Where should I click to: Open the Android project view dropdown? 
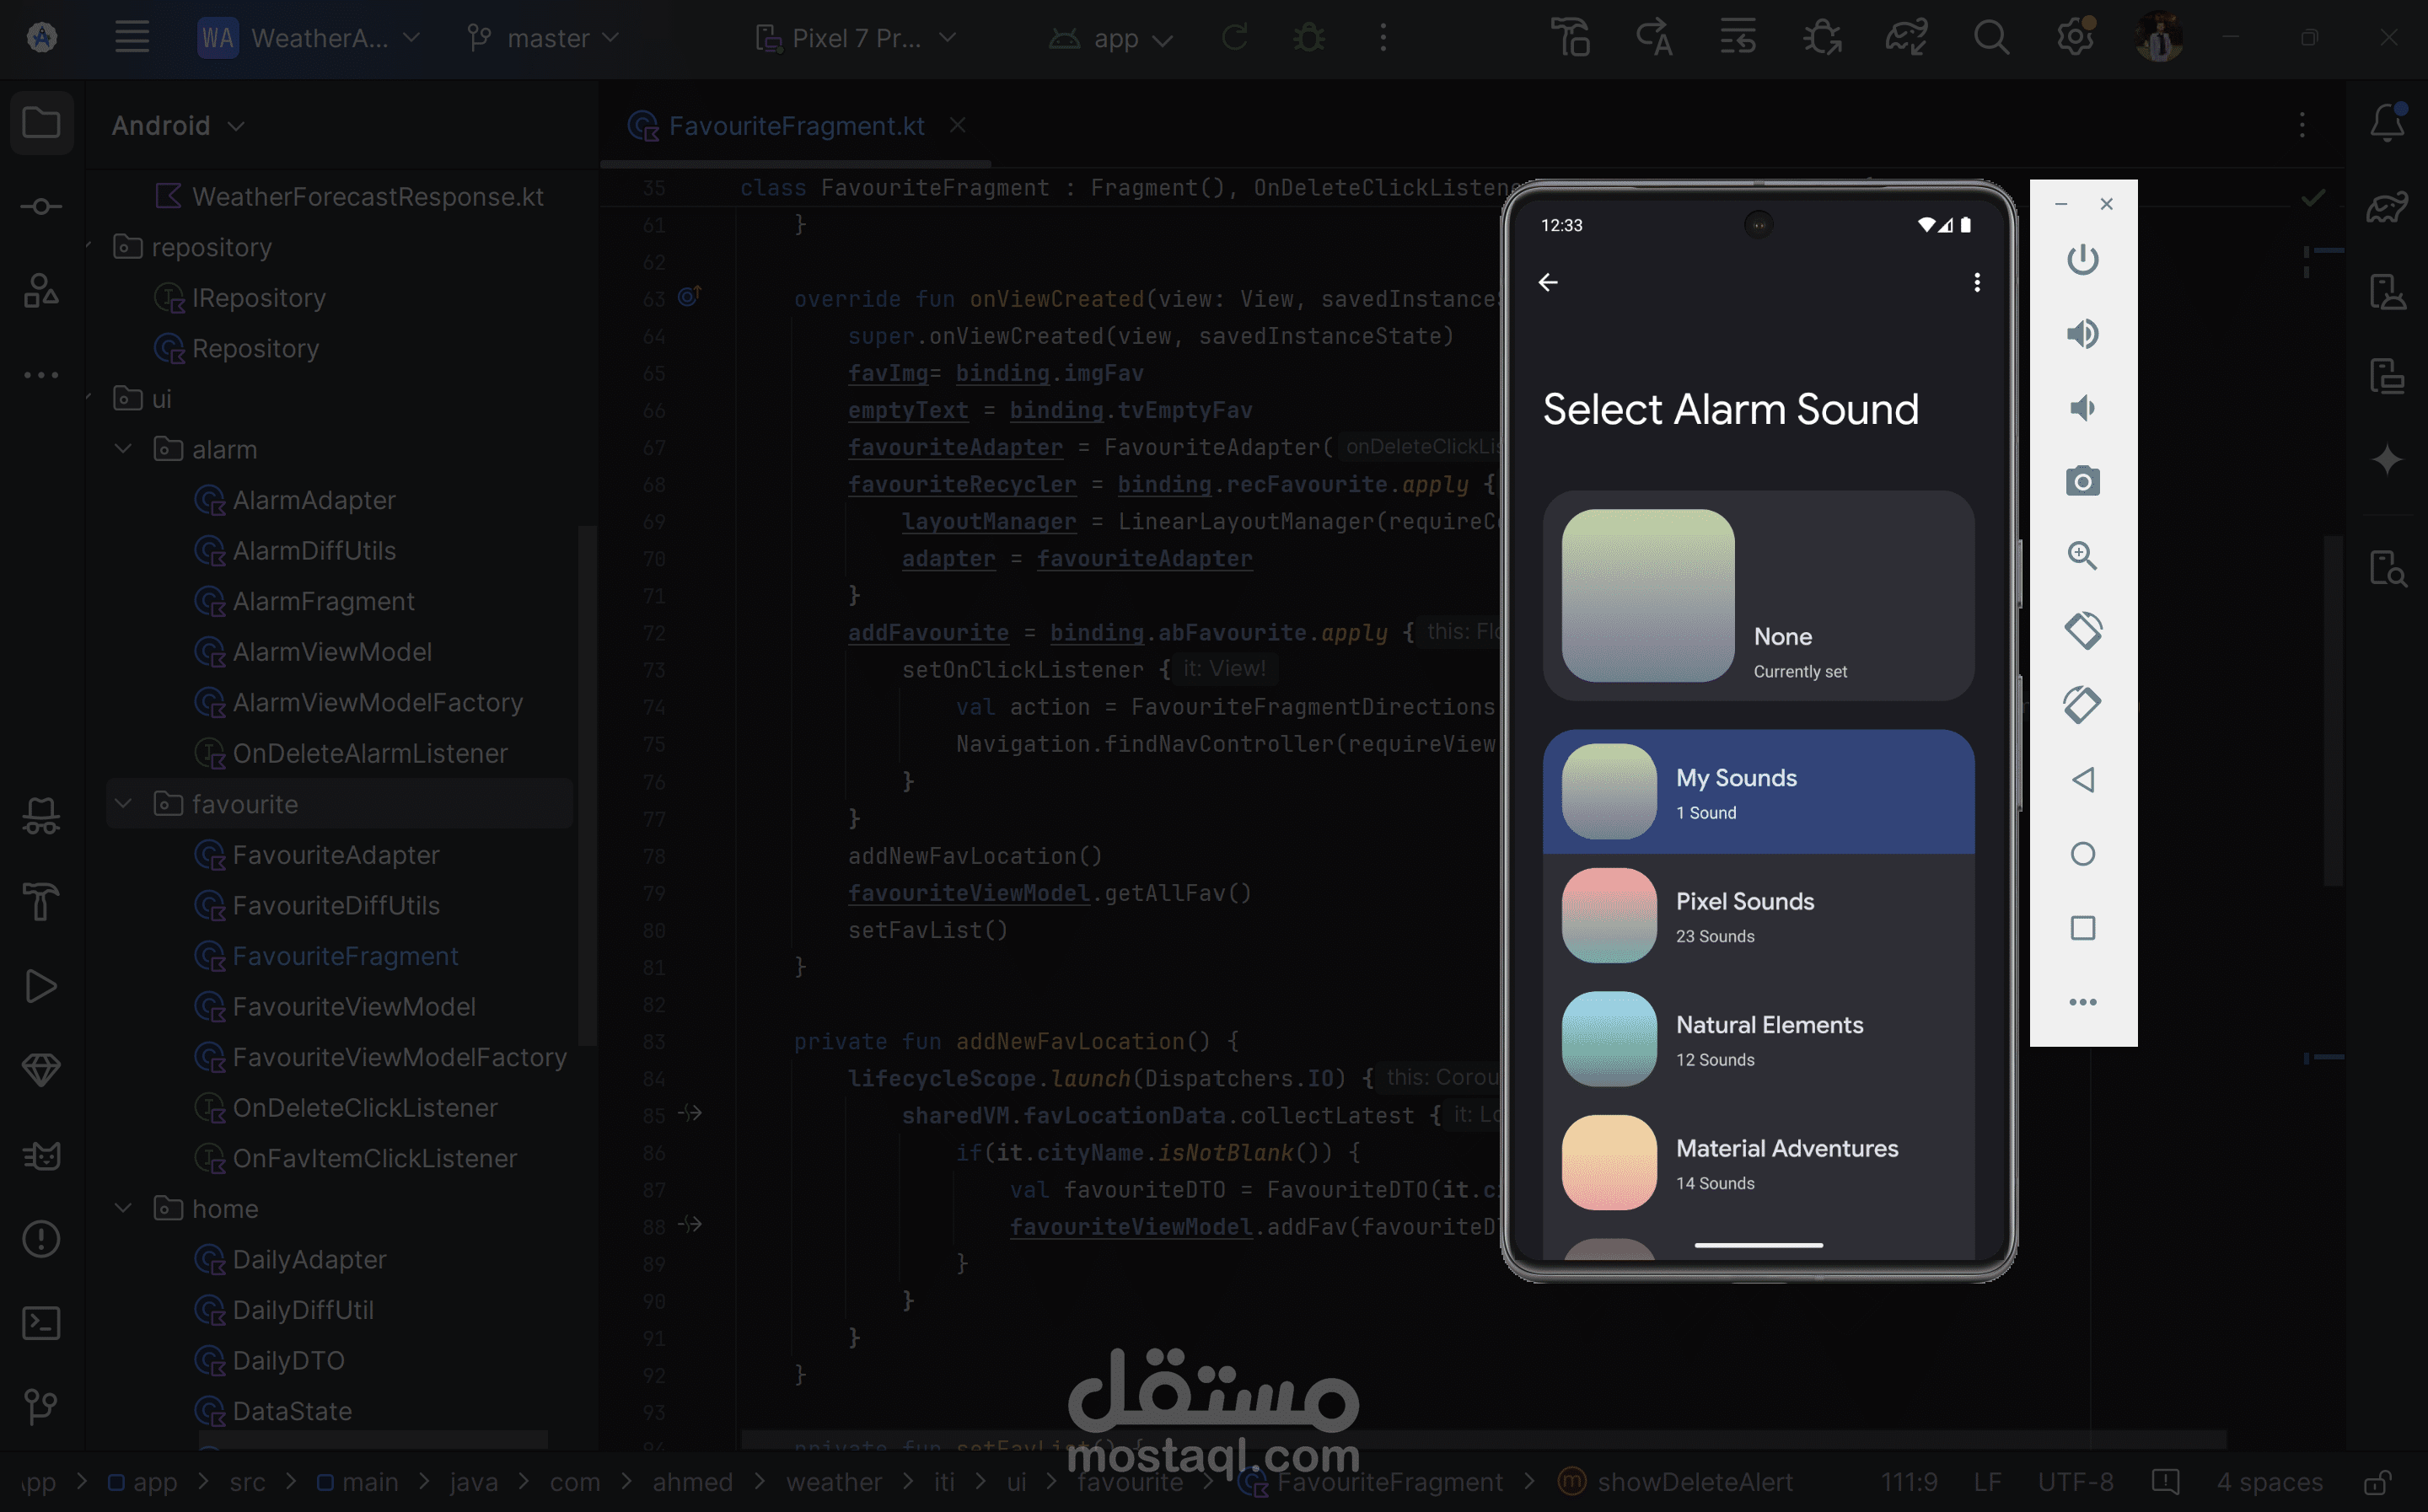pos(178,125)
